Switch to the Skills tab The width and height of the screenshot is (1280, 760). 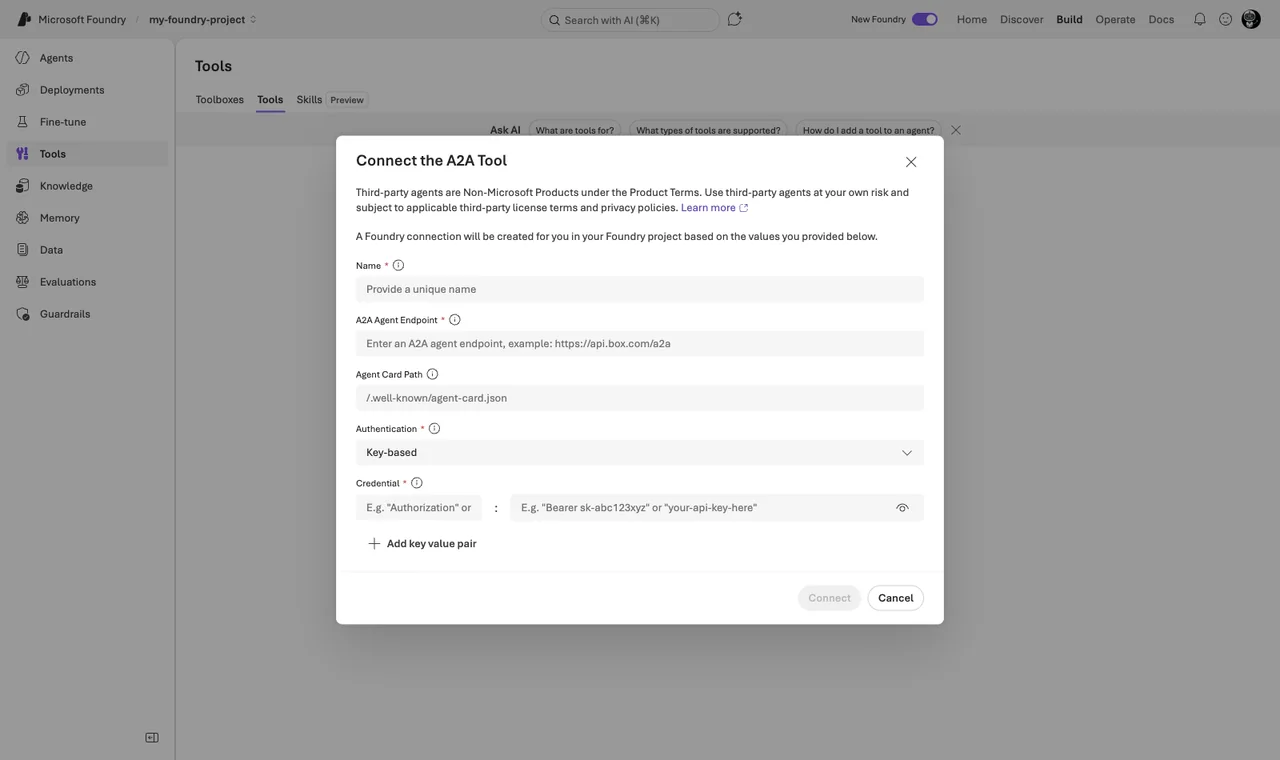(x=309, y=100)
